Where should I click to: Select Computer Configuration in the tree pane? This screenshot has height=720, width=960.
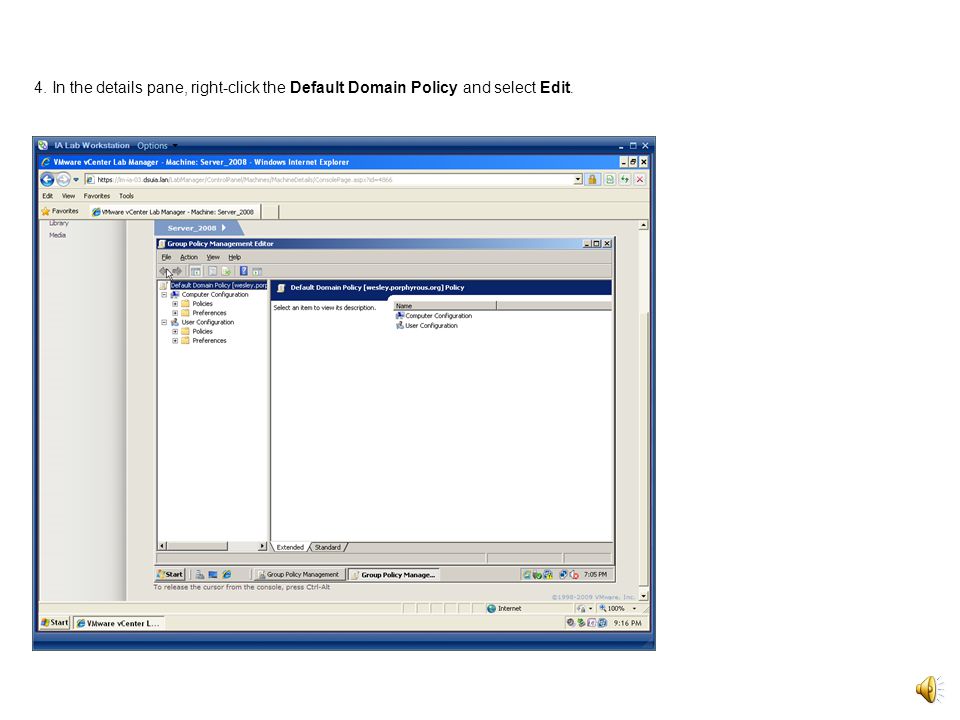(x=215, y=294)
